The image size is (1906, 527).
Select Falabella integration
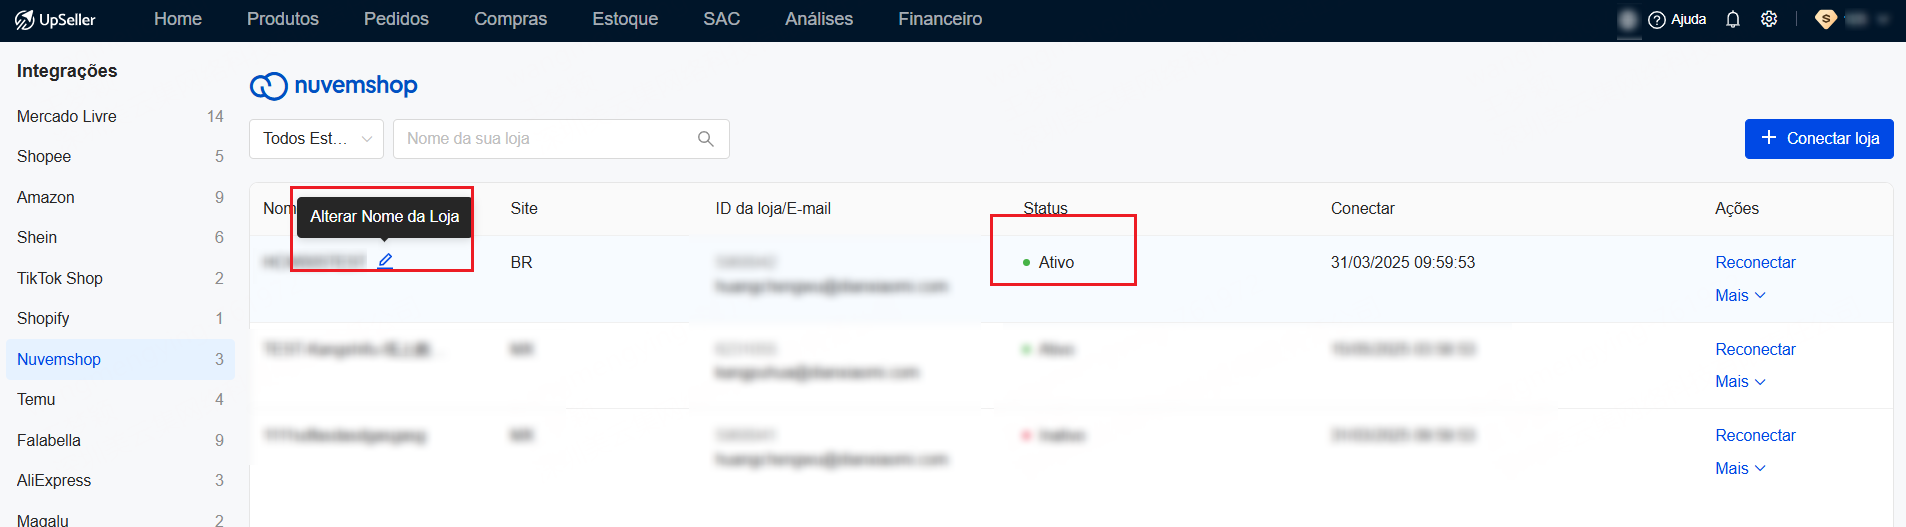point(120,440)
